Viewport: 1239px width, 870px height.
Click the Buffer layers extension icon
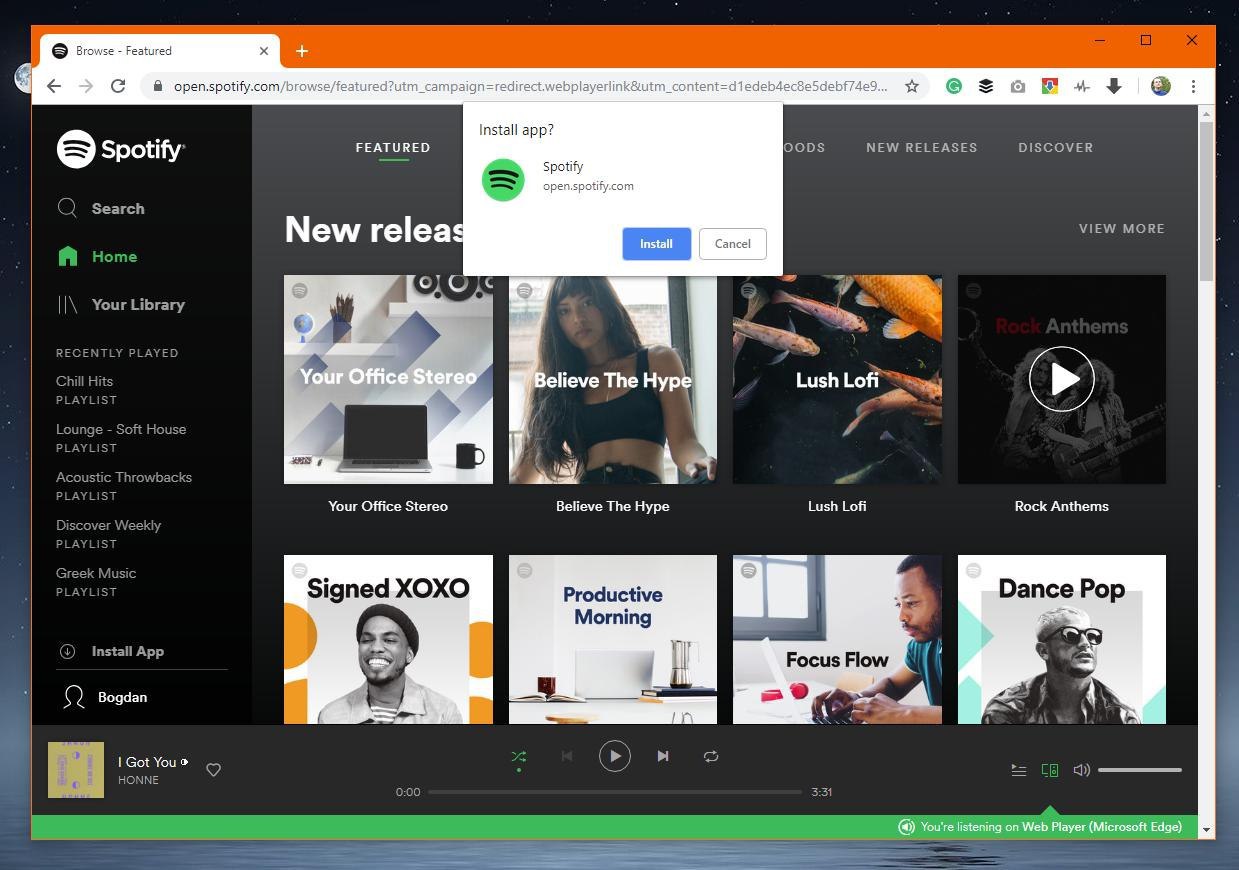pos(986,86)
